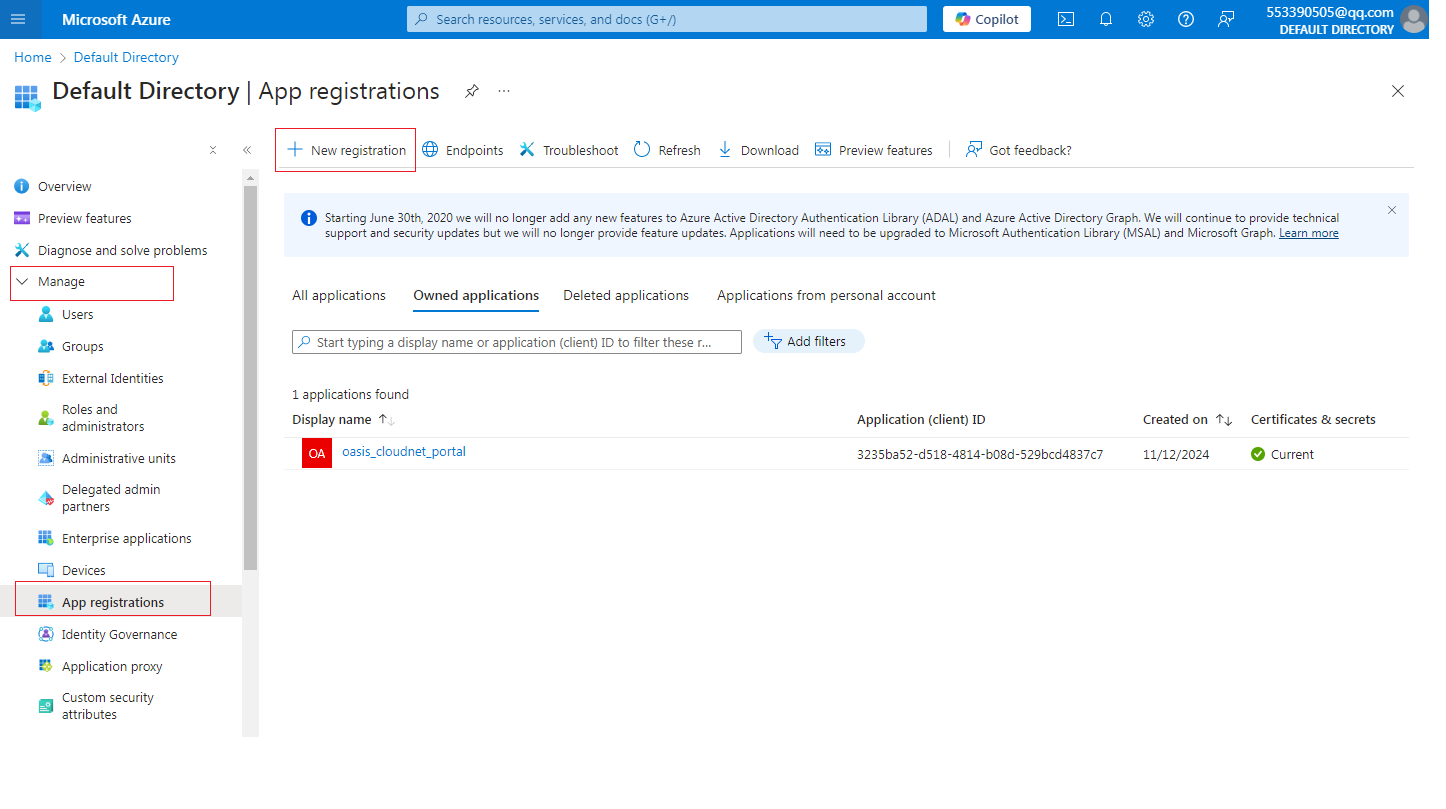Refresh the app registrations list
1446x809 pixels.
click(667, 150)
